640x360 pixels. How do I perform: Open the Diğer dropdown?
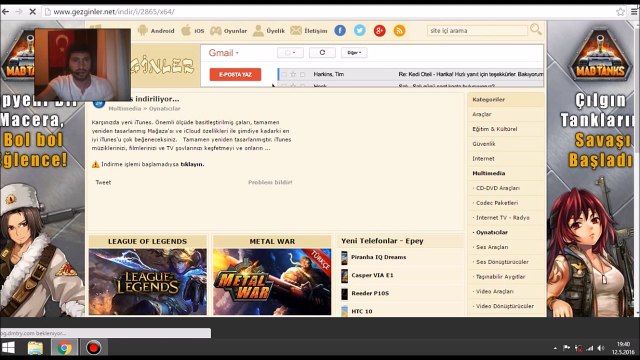coord(354,53)
